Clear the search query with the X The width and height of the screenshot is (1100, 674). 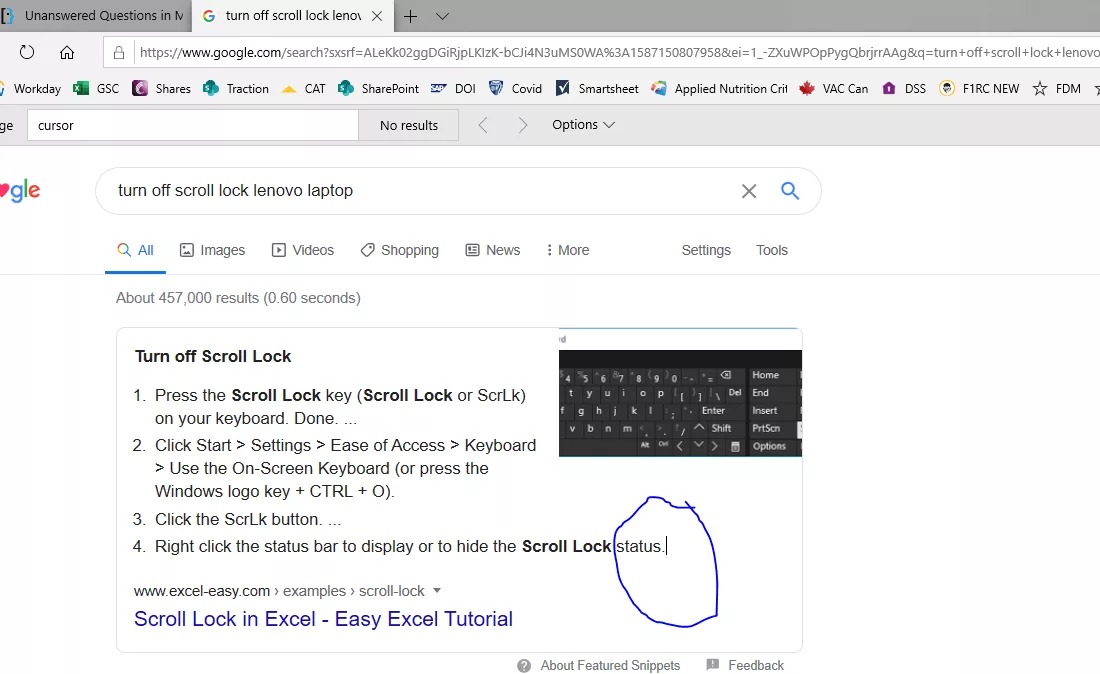pos(749,191)
